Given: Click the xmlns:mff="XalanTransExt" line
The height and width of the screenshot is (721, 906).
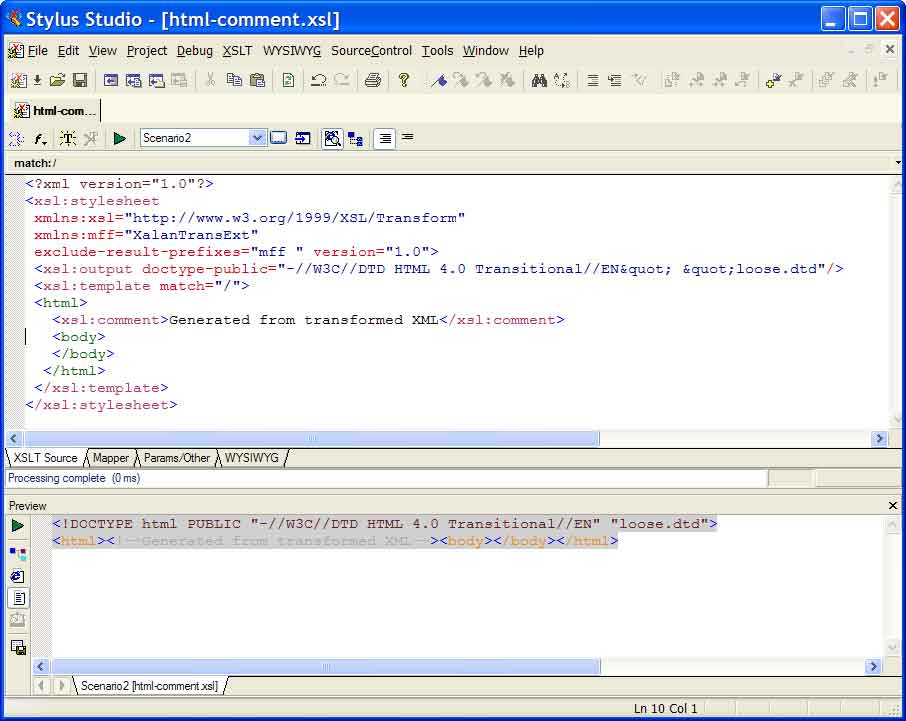Looking at the screenshot, I should click(x=146, y=235).
